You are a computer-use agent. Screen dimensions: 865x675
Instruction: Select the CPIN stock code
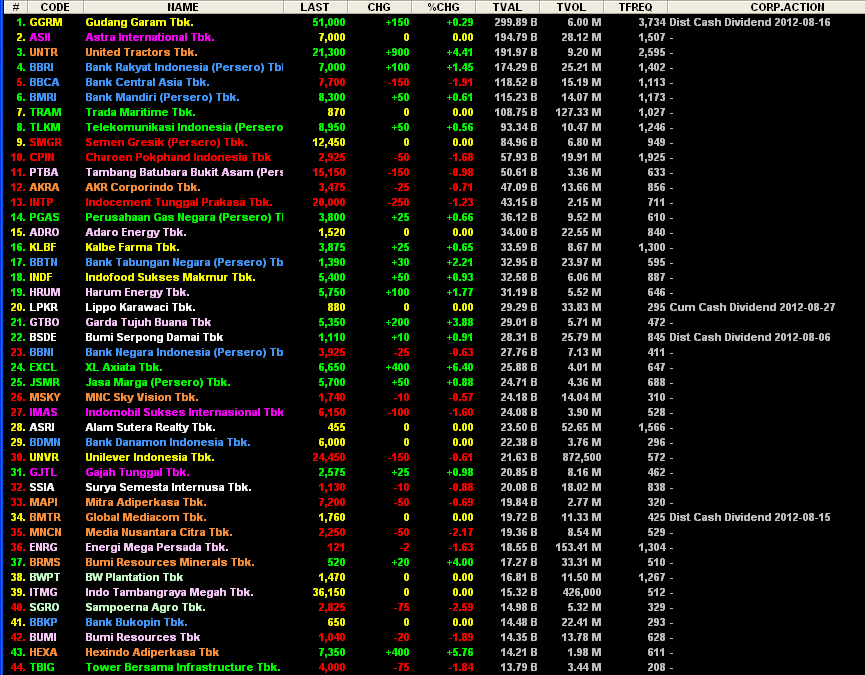point(42,157)
